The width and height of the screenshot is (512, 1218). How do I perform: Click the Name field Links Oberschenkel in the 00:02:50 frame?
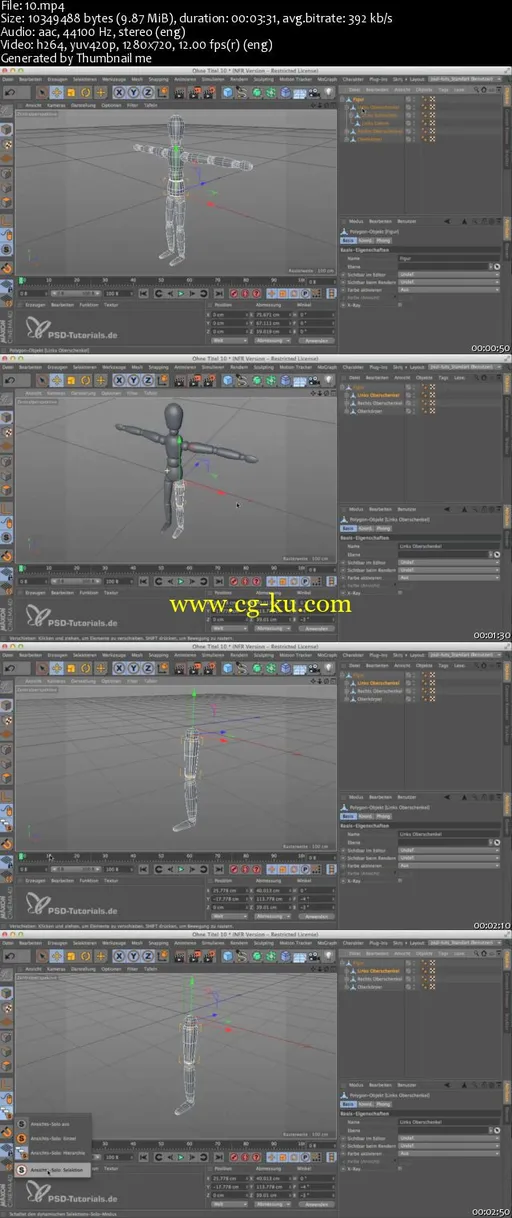448,1122
